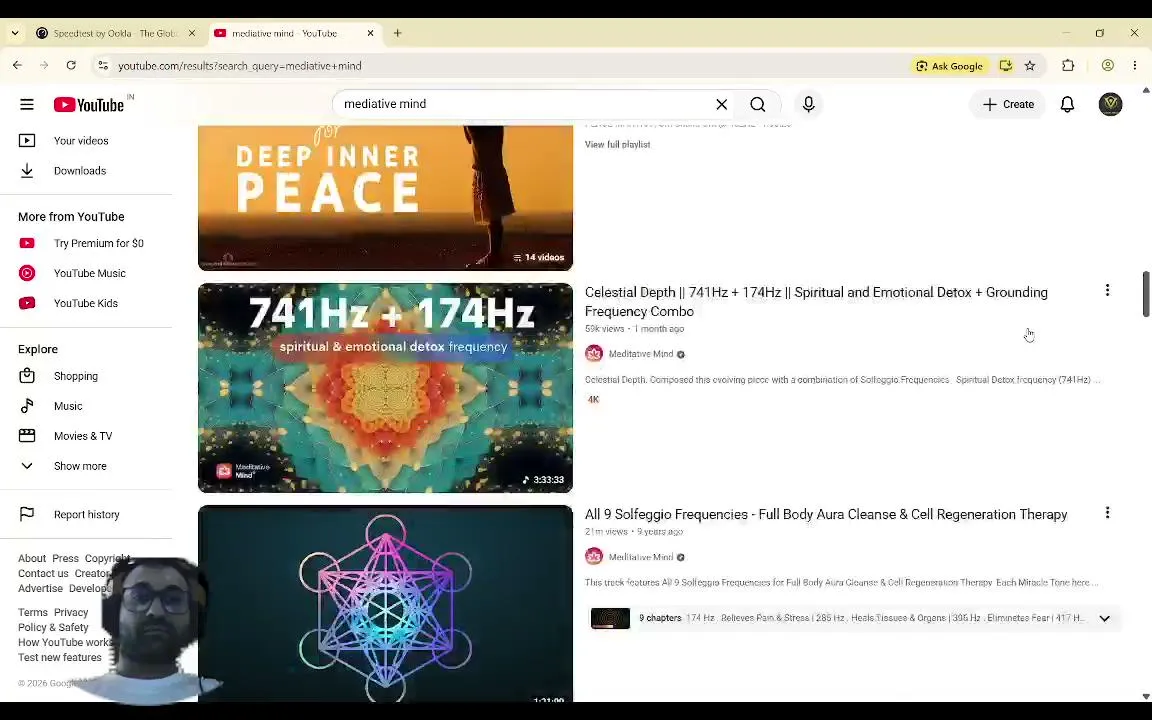The image size is (1152, 720).
Task: Go back with browser back arrow
Action: (18, 65)
